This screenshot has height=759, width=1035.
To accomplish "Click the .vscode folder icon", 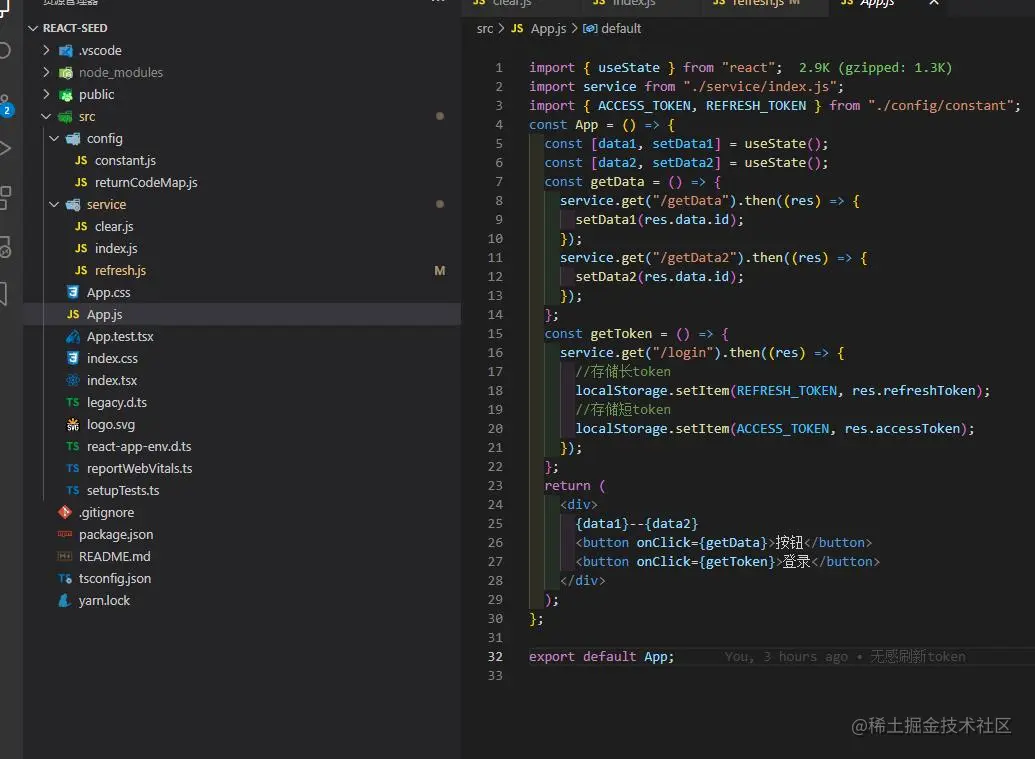I will (x=65, y=51).
